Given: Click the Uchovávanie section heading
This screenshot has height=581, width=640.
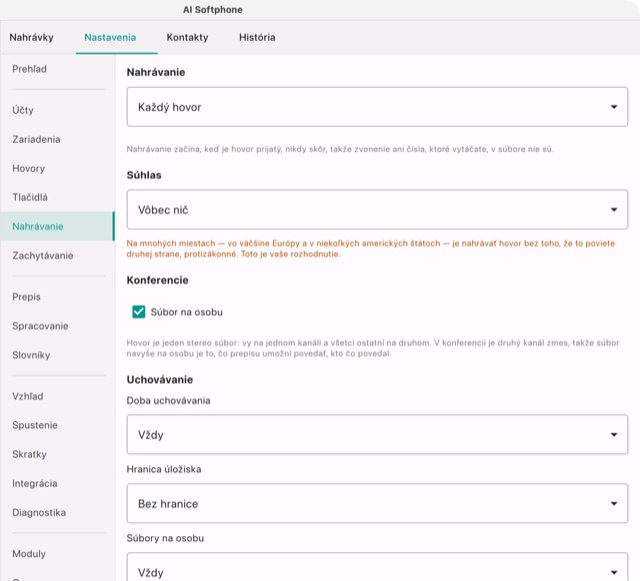Looking at the screenshot, I should pos(160,380).
